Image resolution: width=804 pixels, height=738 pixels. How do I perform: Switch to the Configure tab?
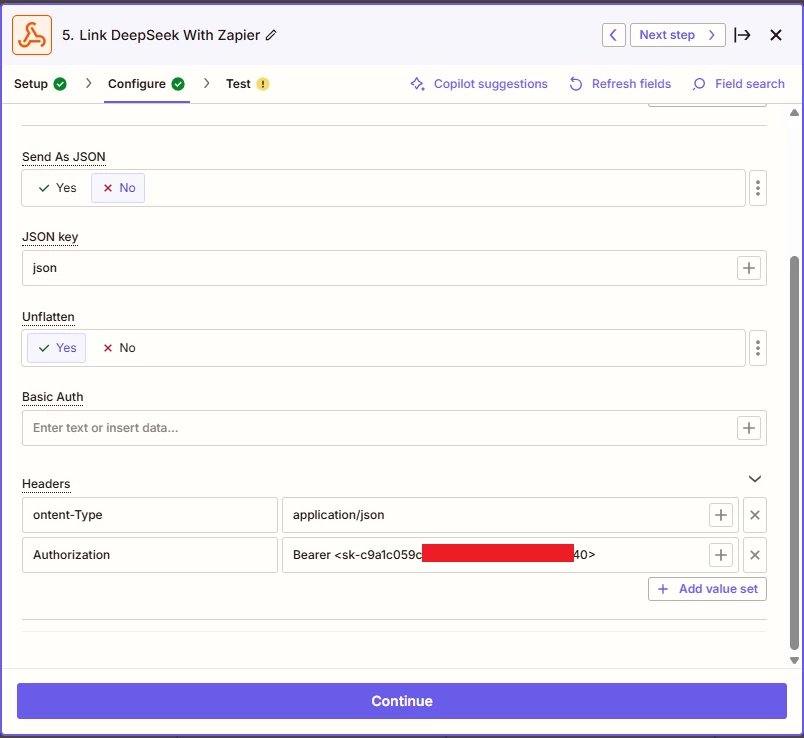click(x=146, y=84)
